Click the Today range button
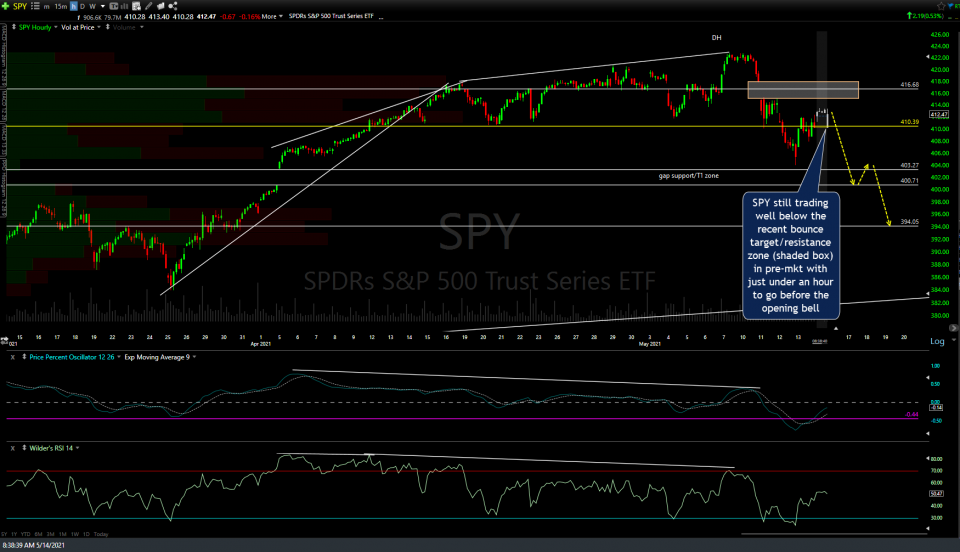 pyautogui.click(x=101, y=534)
